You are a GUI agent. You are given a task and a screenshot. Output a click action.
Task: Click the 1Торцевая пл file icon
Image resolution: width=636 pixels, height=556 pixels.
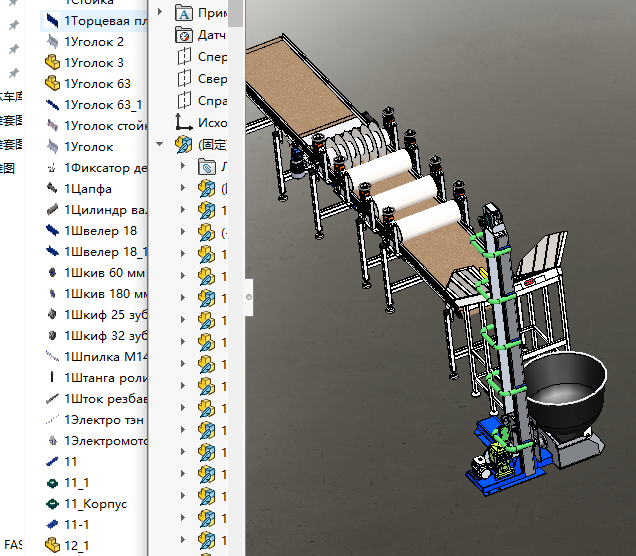click(x=52, y=21)
